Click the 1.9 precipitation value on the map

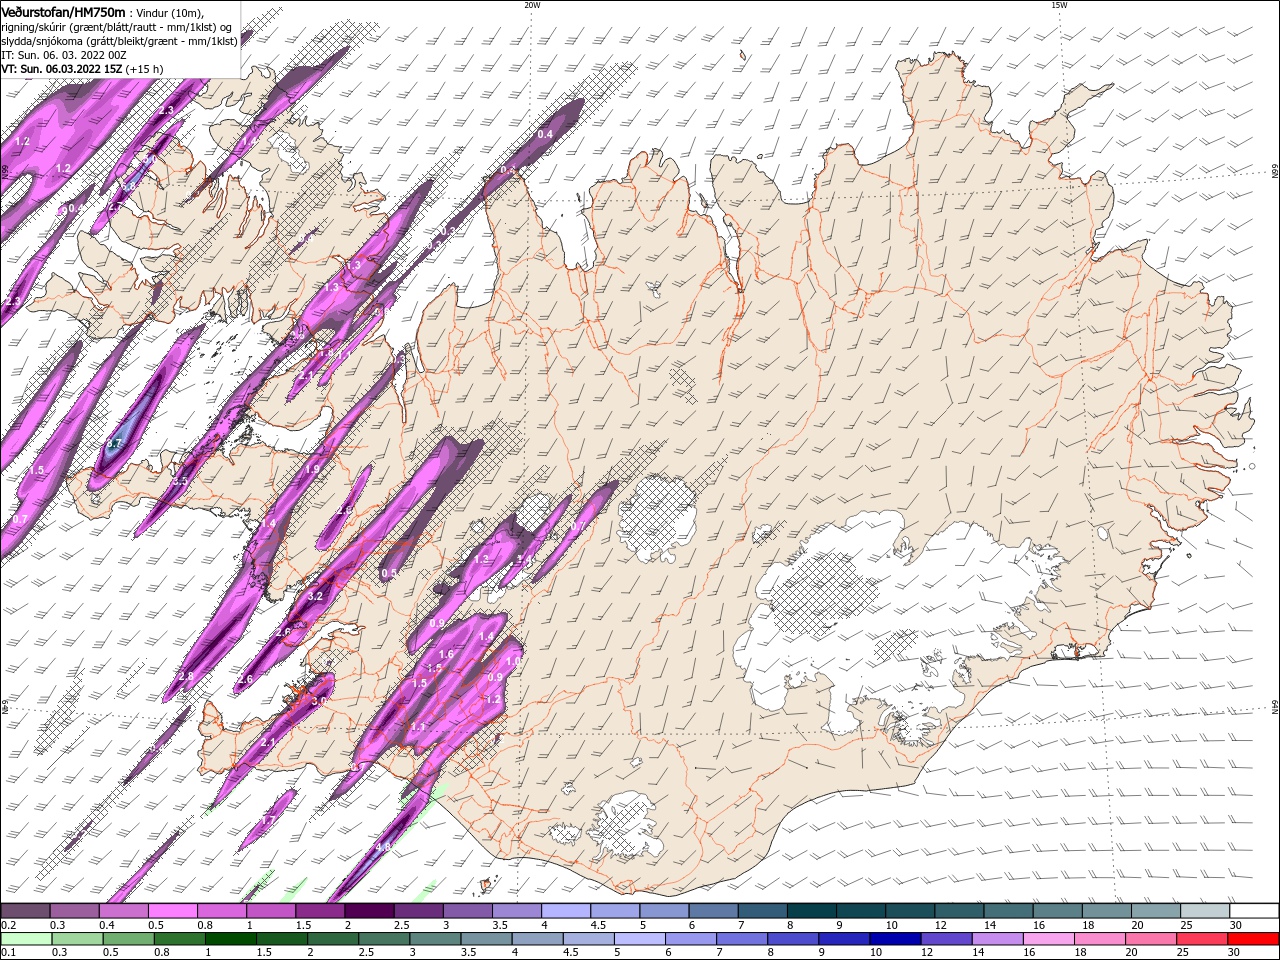tap(312, 469)
